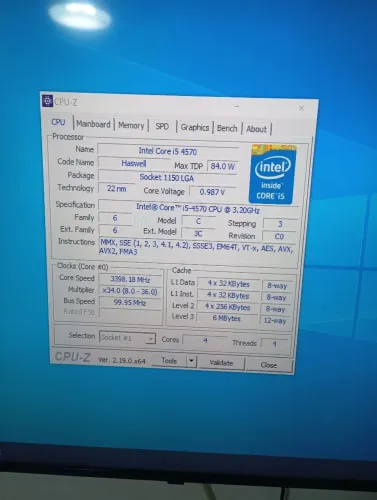Click the package value 'Socket 1150 LGA'
Screen dimensions: 377x500
167,177
